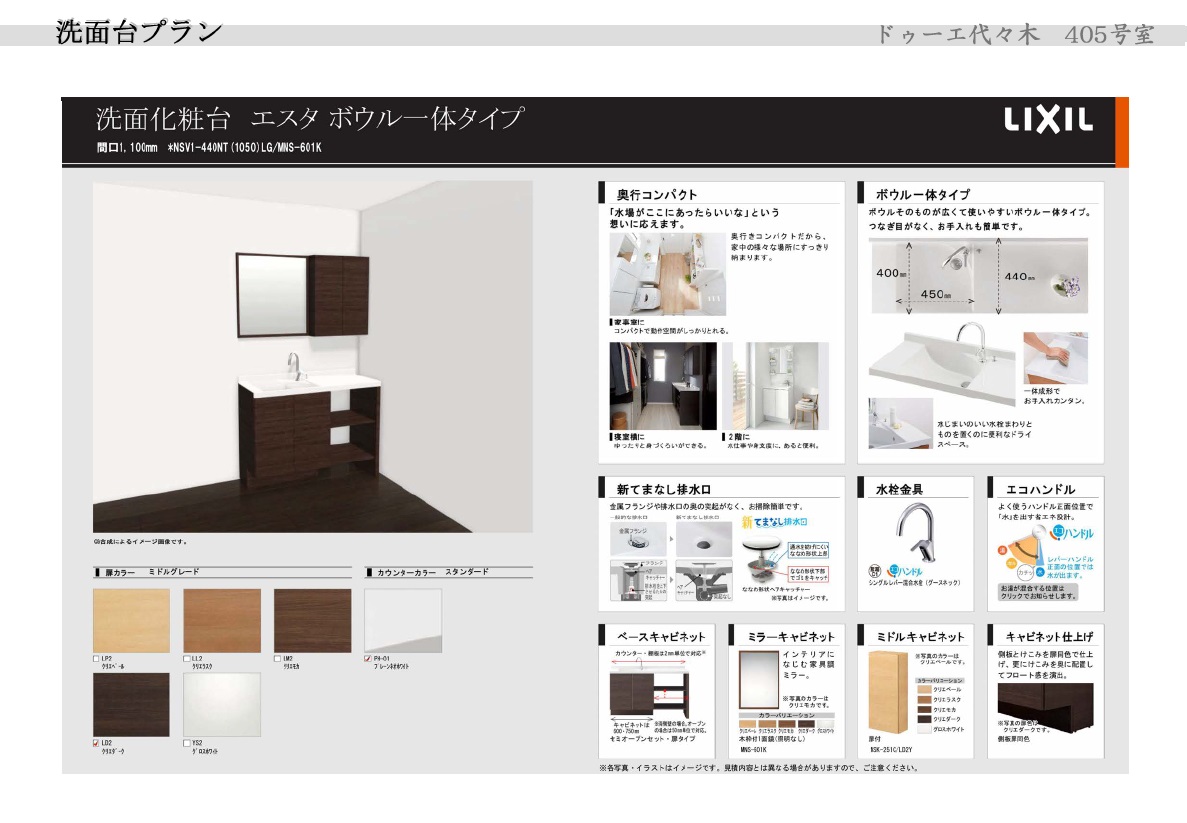Open the light wood ミドルキャビネット image
1187x823 pixels.
point(887,692)
